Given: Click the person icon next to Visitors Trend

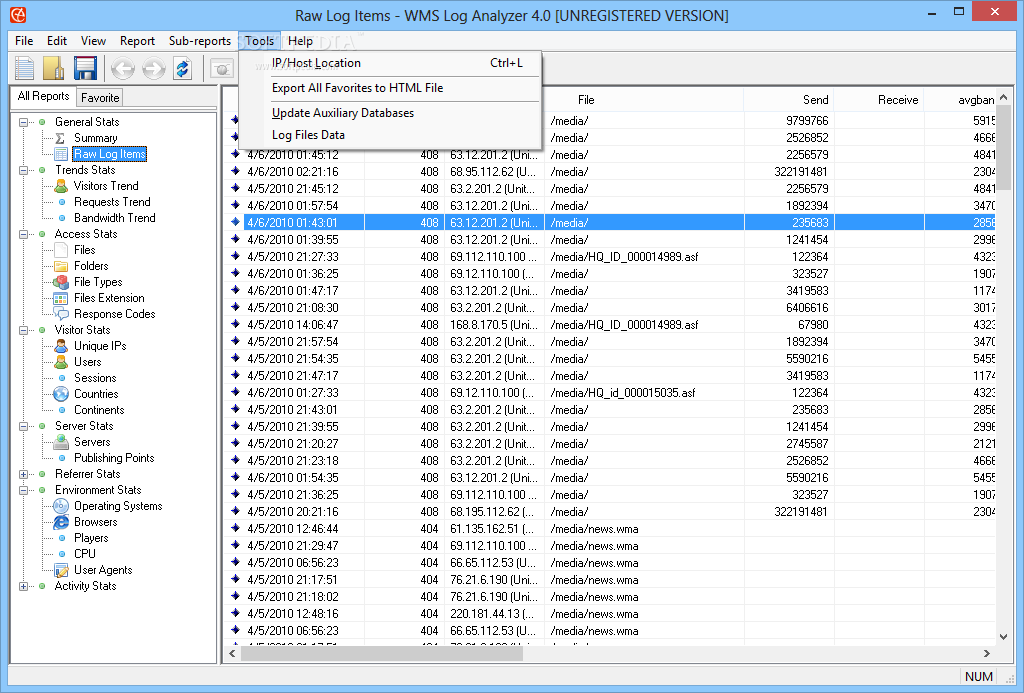Looking at the screenshot, I should click(61, 186).
